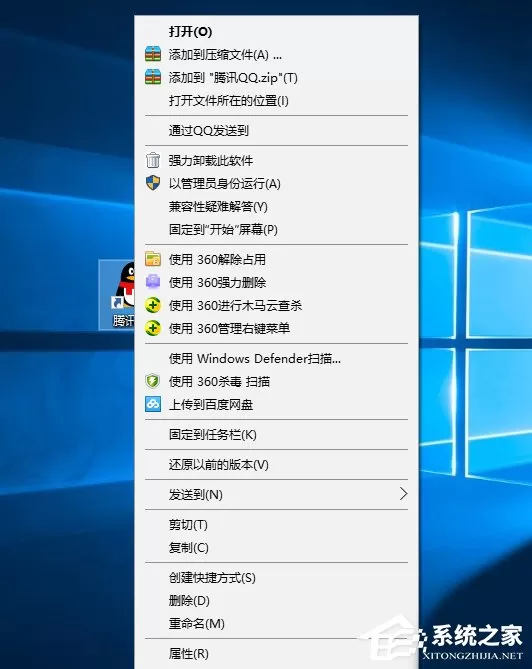Viewport: 532px width, 669px height.
Task: Click the trash bin icon for 强力卸载此软件
Action: (x=153, y=160)
